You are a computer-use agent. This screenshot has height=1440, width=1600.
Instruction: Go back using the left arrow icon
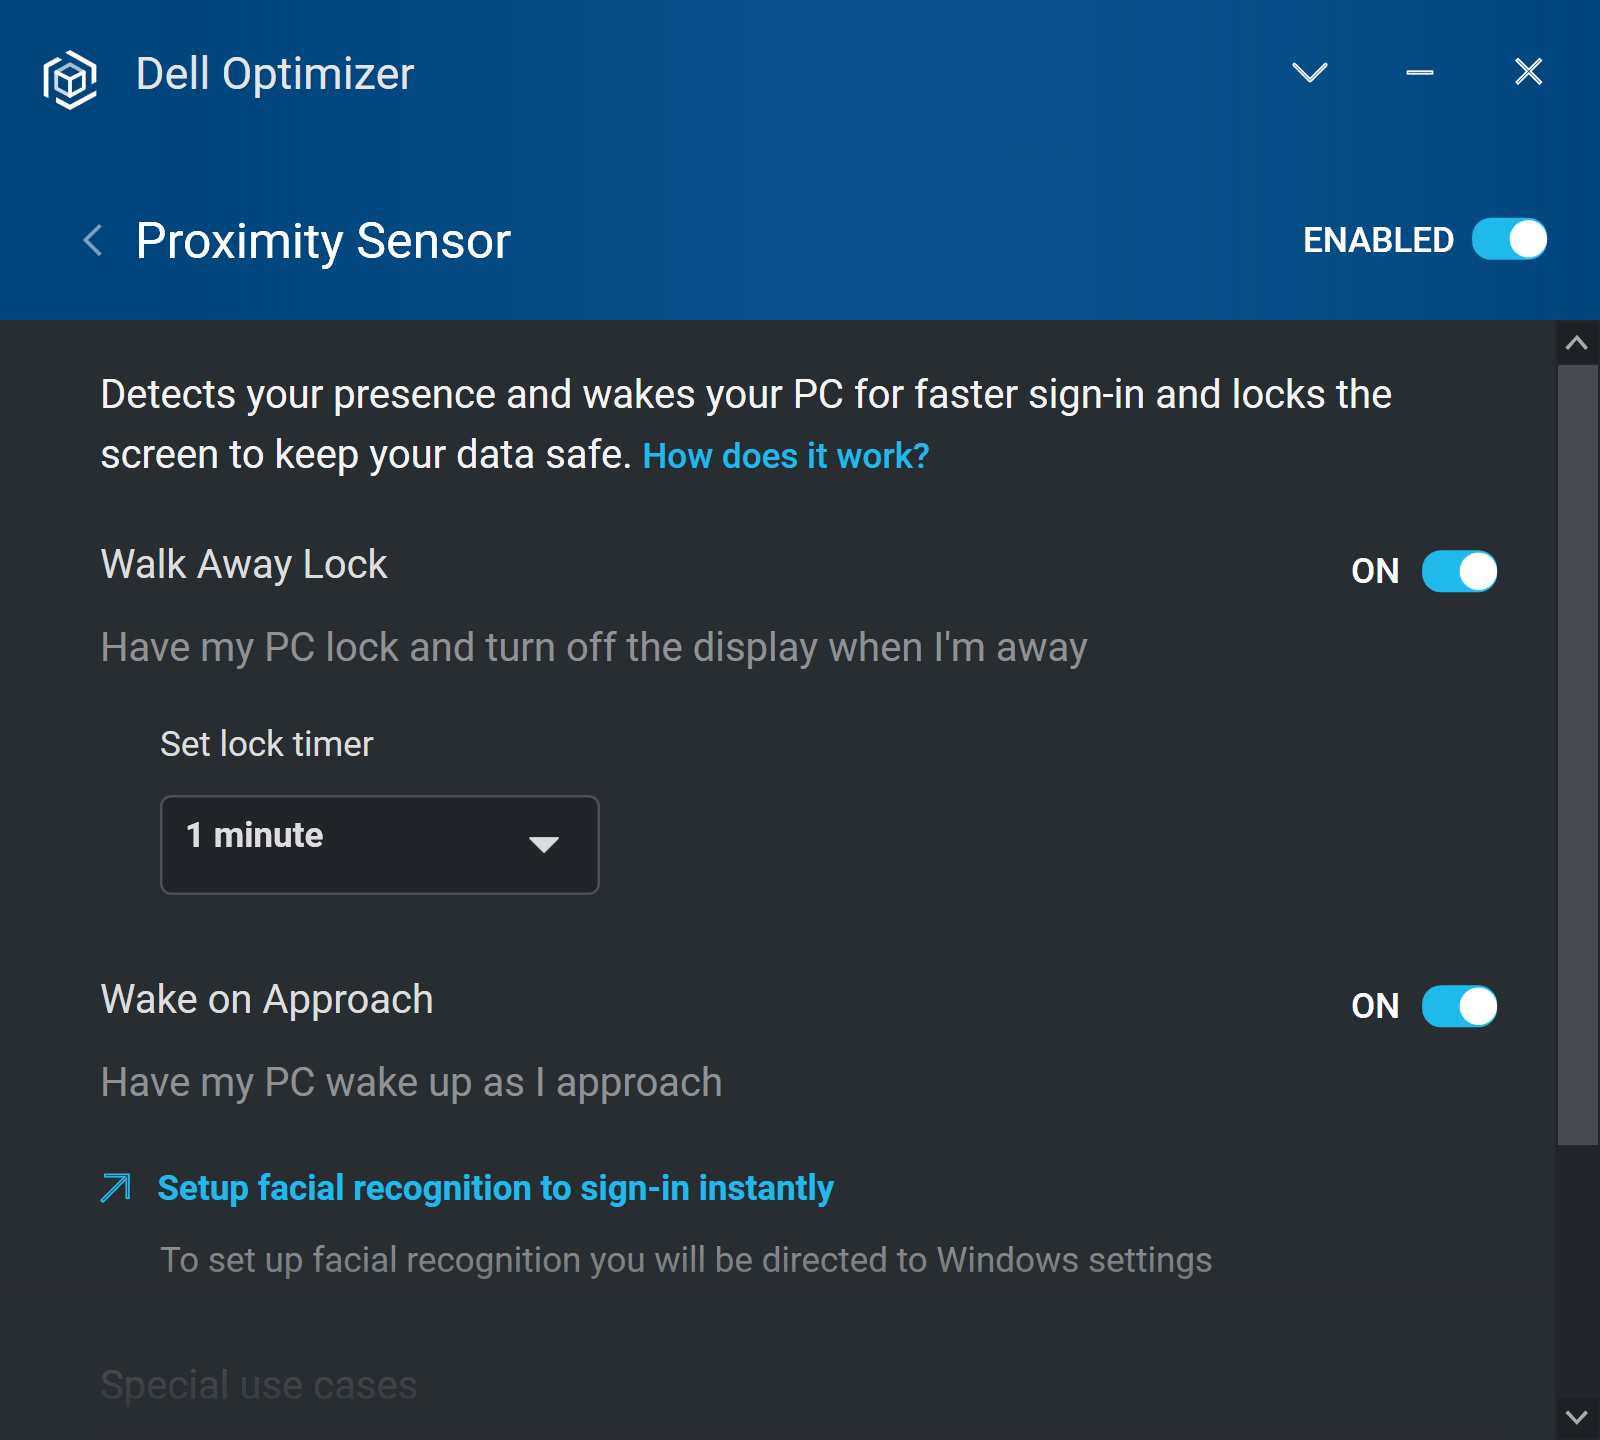coord(93,240)
